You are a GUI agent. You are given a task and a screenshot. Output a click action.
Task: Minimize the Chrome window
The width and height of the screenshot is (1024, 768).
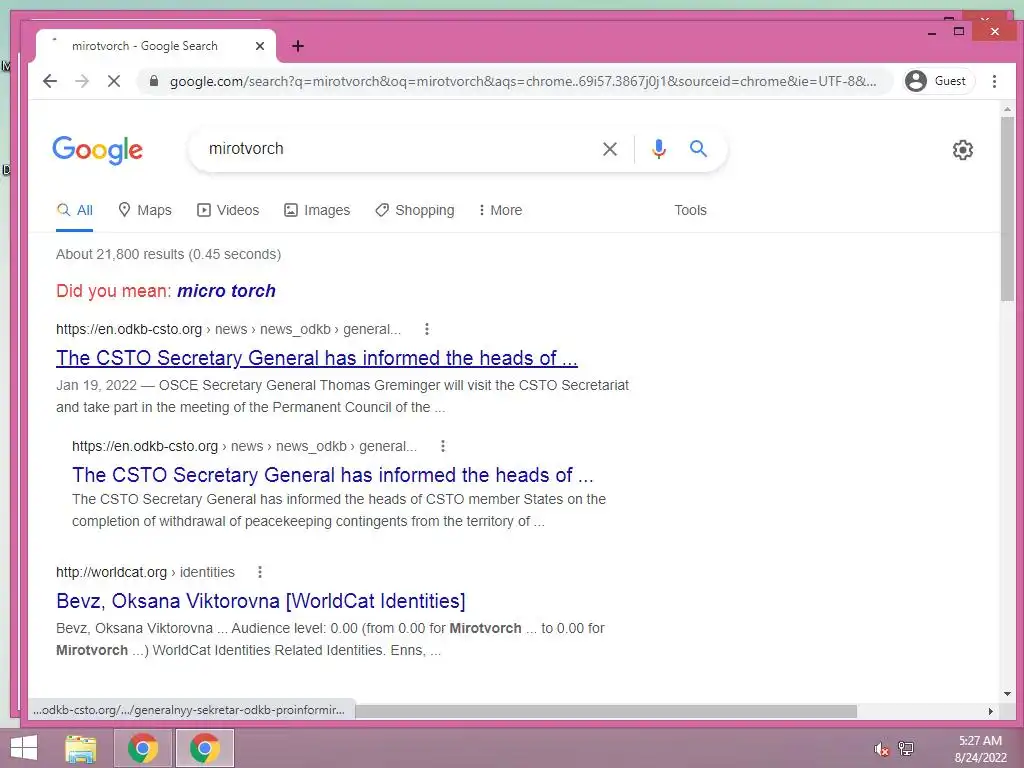(932, 32)
